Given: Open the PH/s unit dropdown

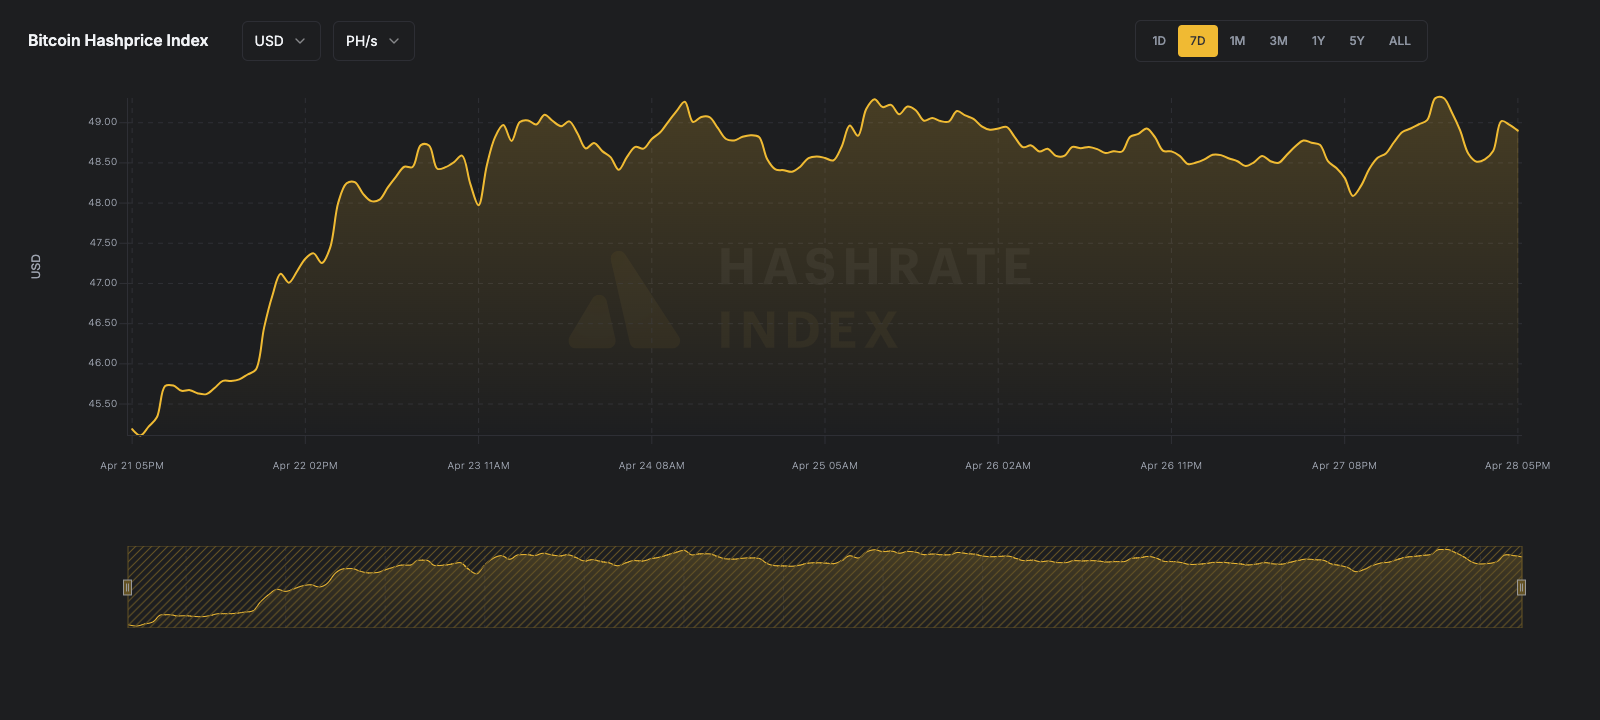Looking at the screenshot, I should tap(373, 41).
